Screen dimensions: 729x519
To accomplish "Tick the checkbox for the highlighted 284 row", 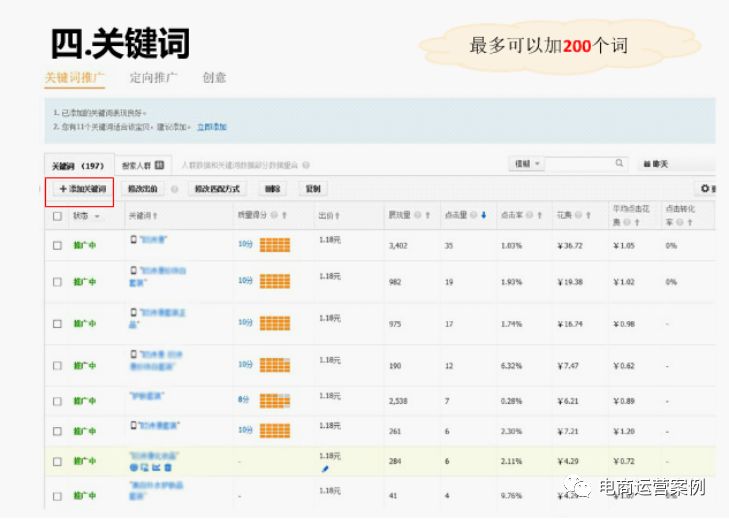I will pyautogui.click(x=57, y=461).
